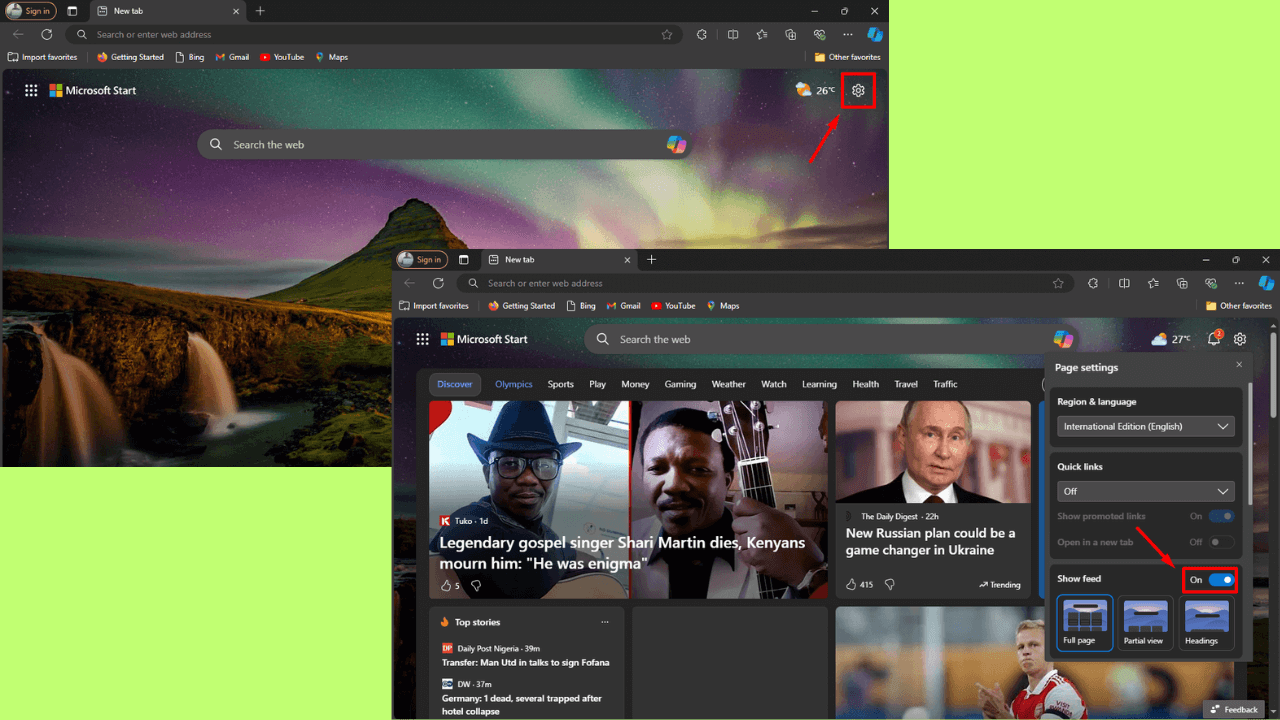Switch to Money feed tab
The image size is (1280, 720).
point(635,384)
